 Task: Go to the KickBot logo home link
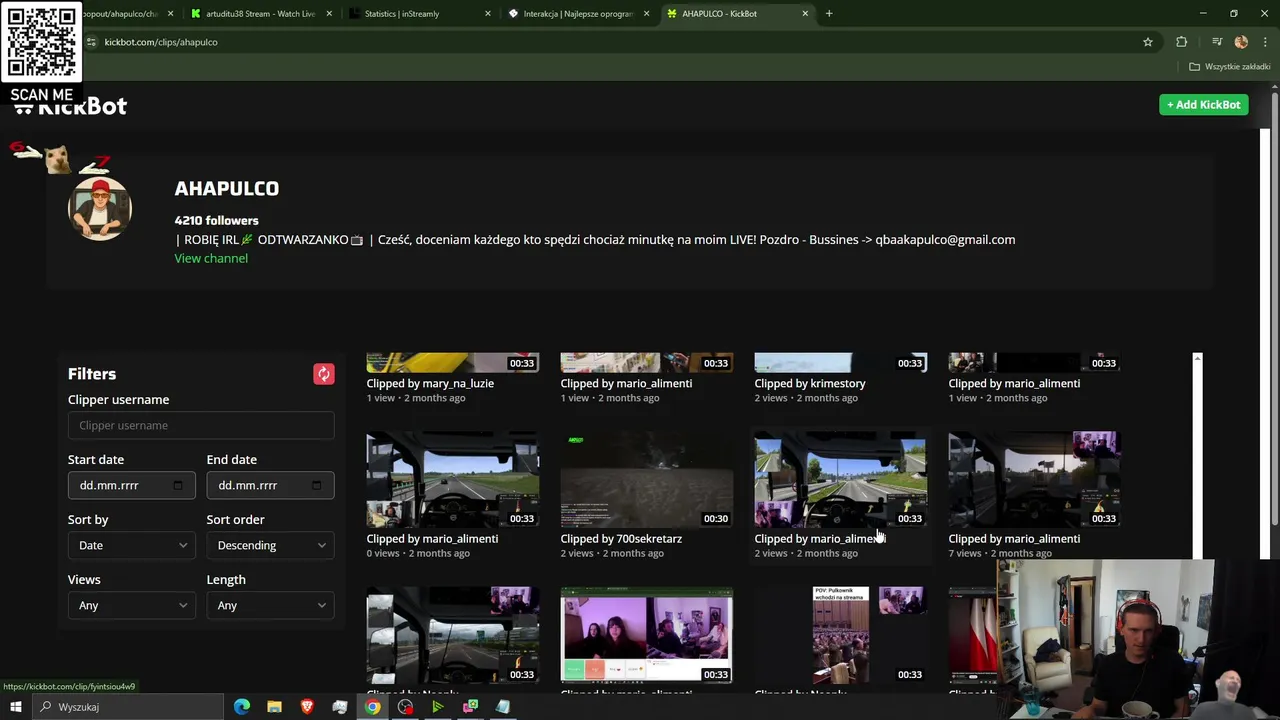(x=70, y=106)
